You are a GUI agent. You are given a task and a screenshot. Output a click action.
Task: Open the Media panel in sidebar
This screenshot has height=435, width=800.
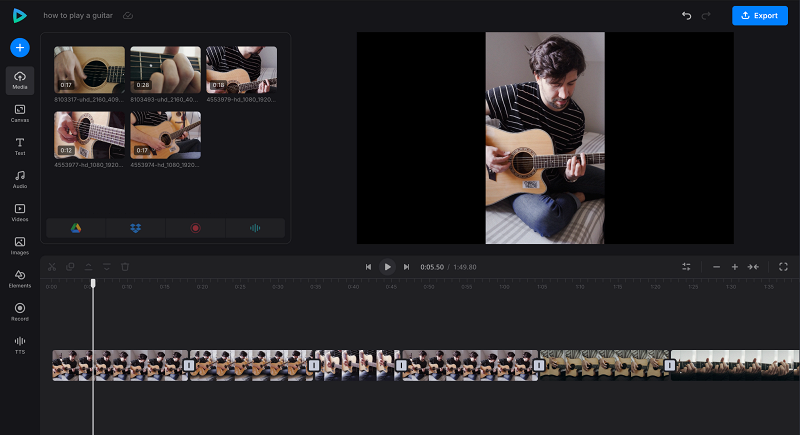click(x=20, y=81)
